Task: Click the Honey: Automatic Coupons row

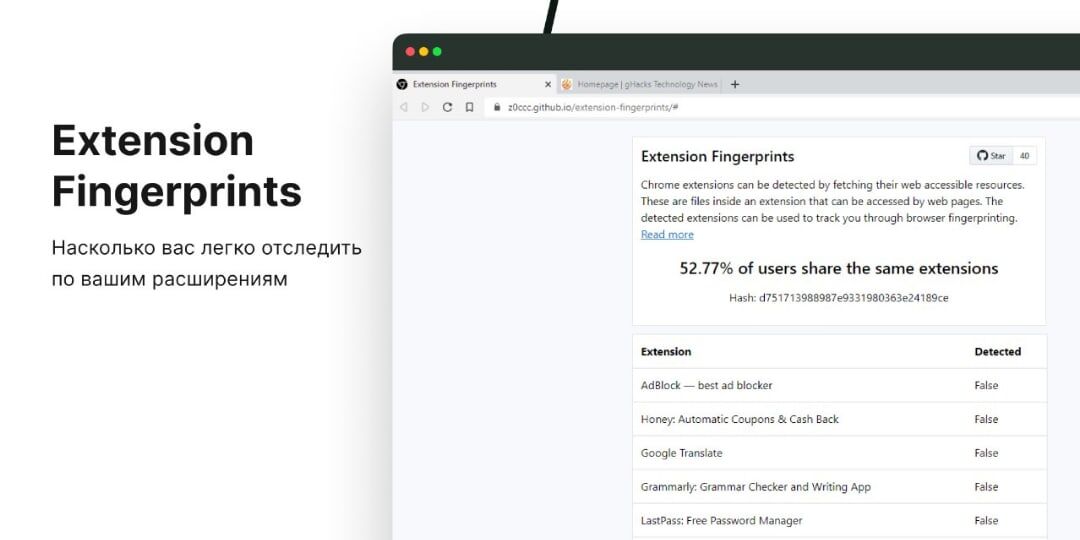Action: coord(840,419)
